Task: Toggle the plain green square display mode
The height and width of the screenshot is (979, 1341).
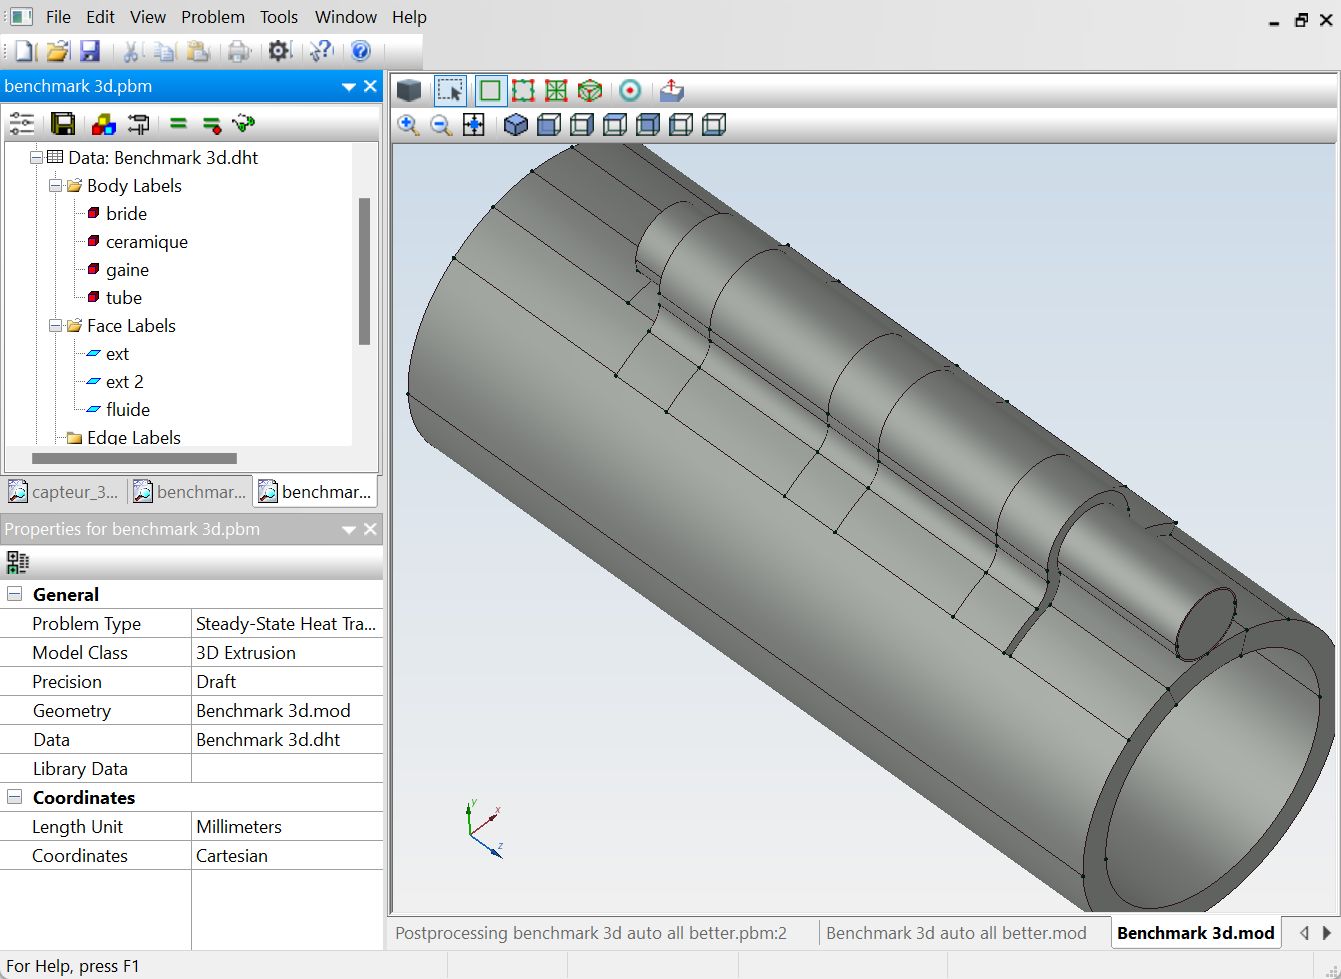Action: [490, 91]
